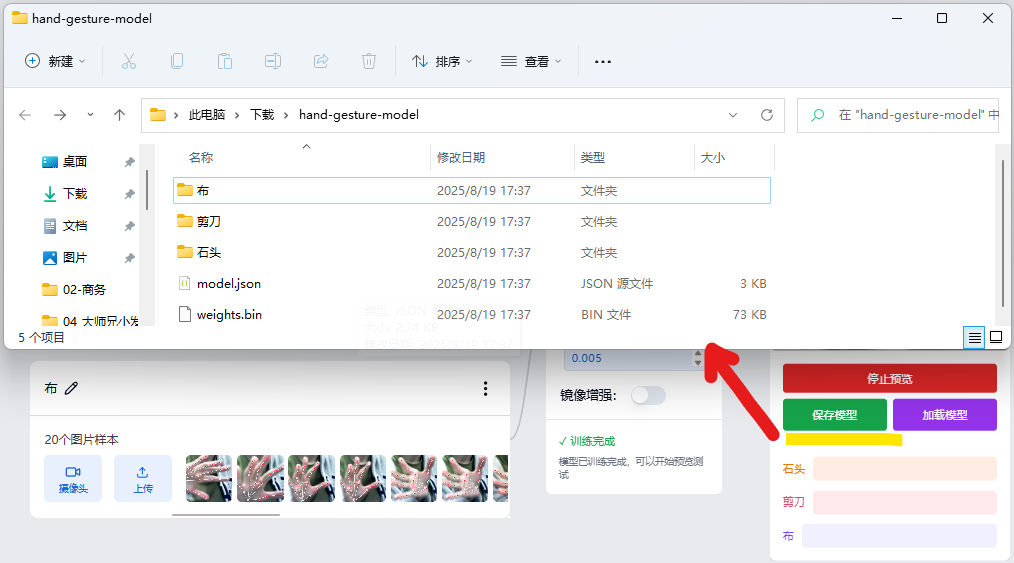Go back with the left arrow
This screenshot has height=563, width=1014.
(x=25, y=115)
